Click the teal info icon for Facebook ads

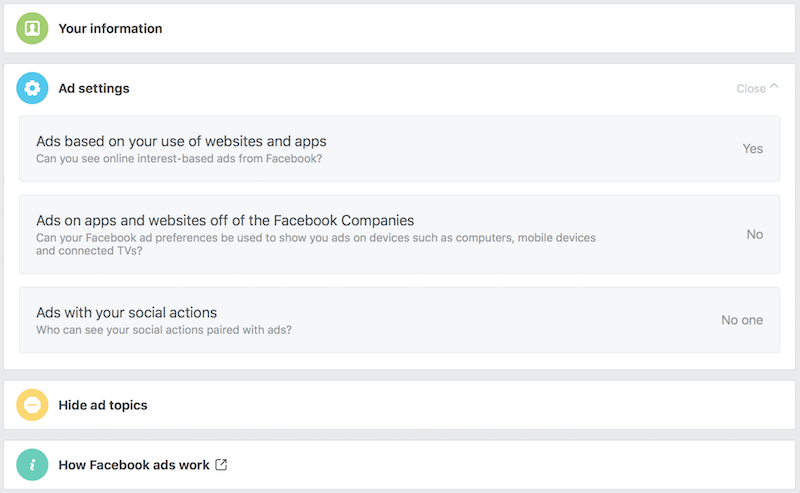click(x=32, y=464)
